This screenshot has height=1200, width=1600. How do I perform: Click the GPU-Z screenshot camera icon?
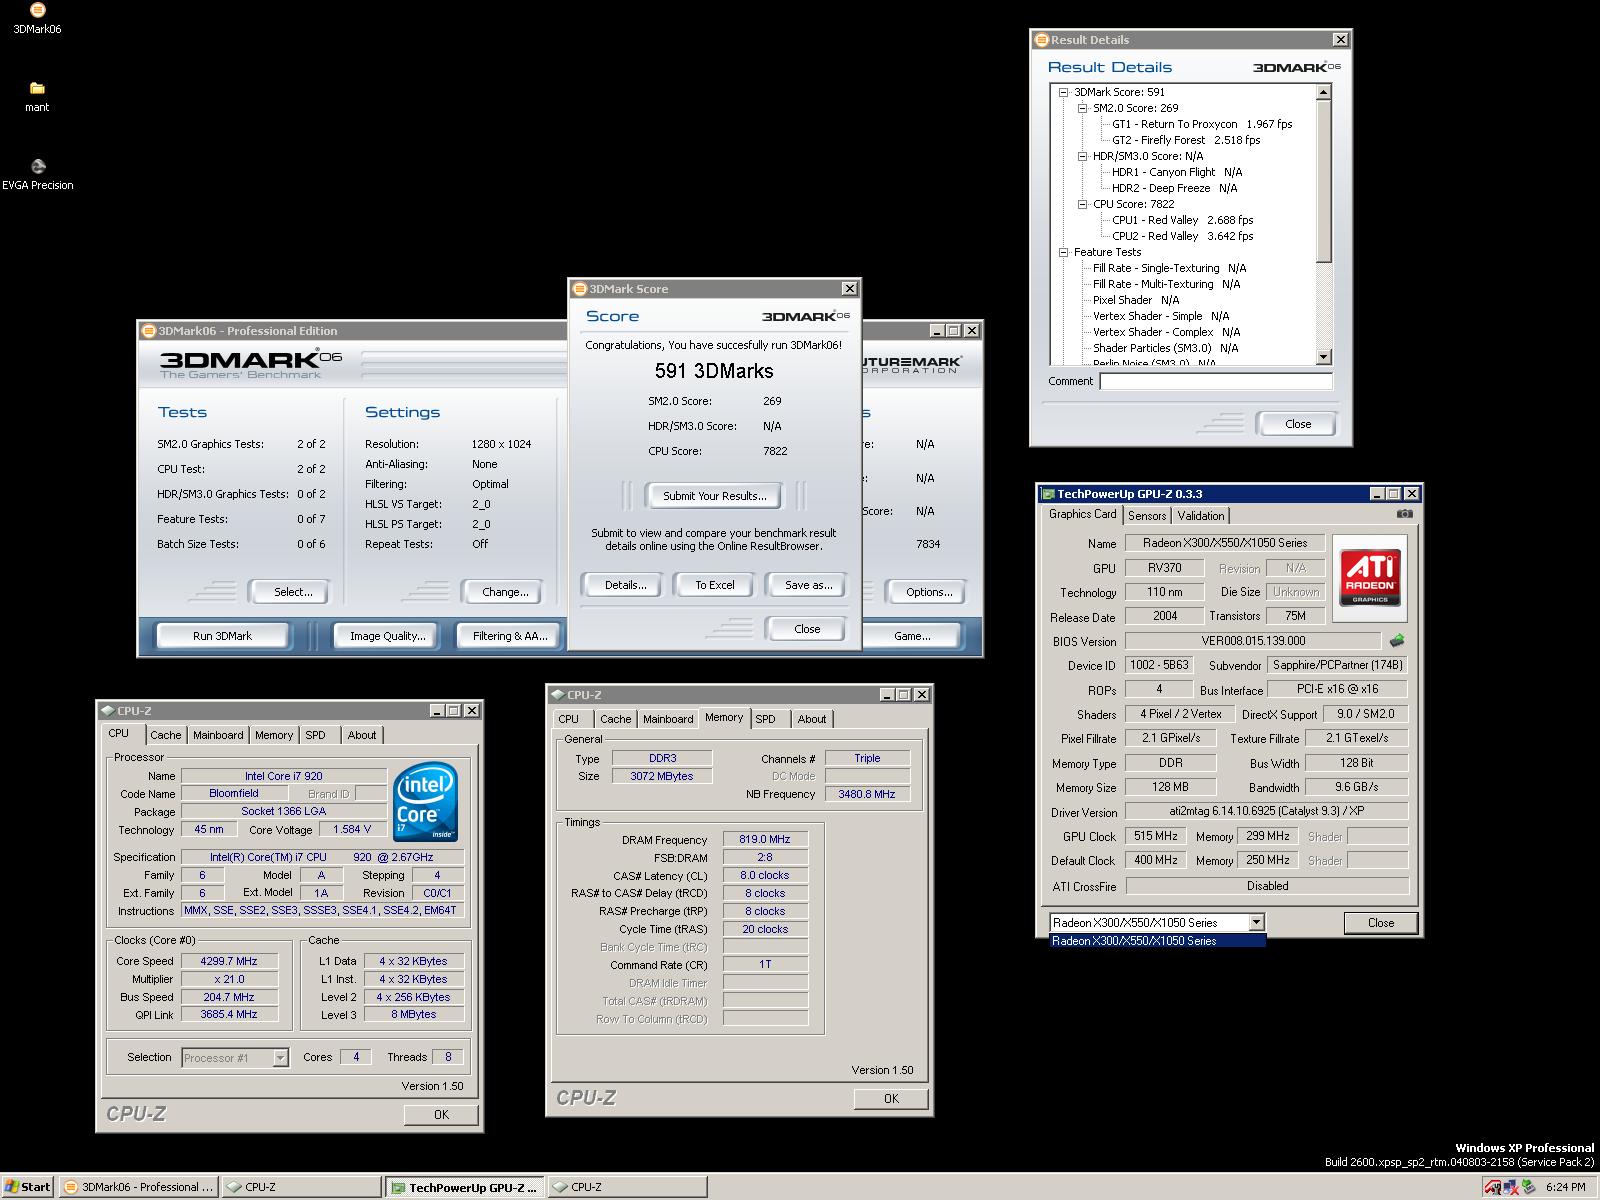click(1405, 514)
